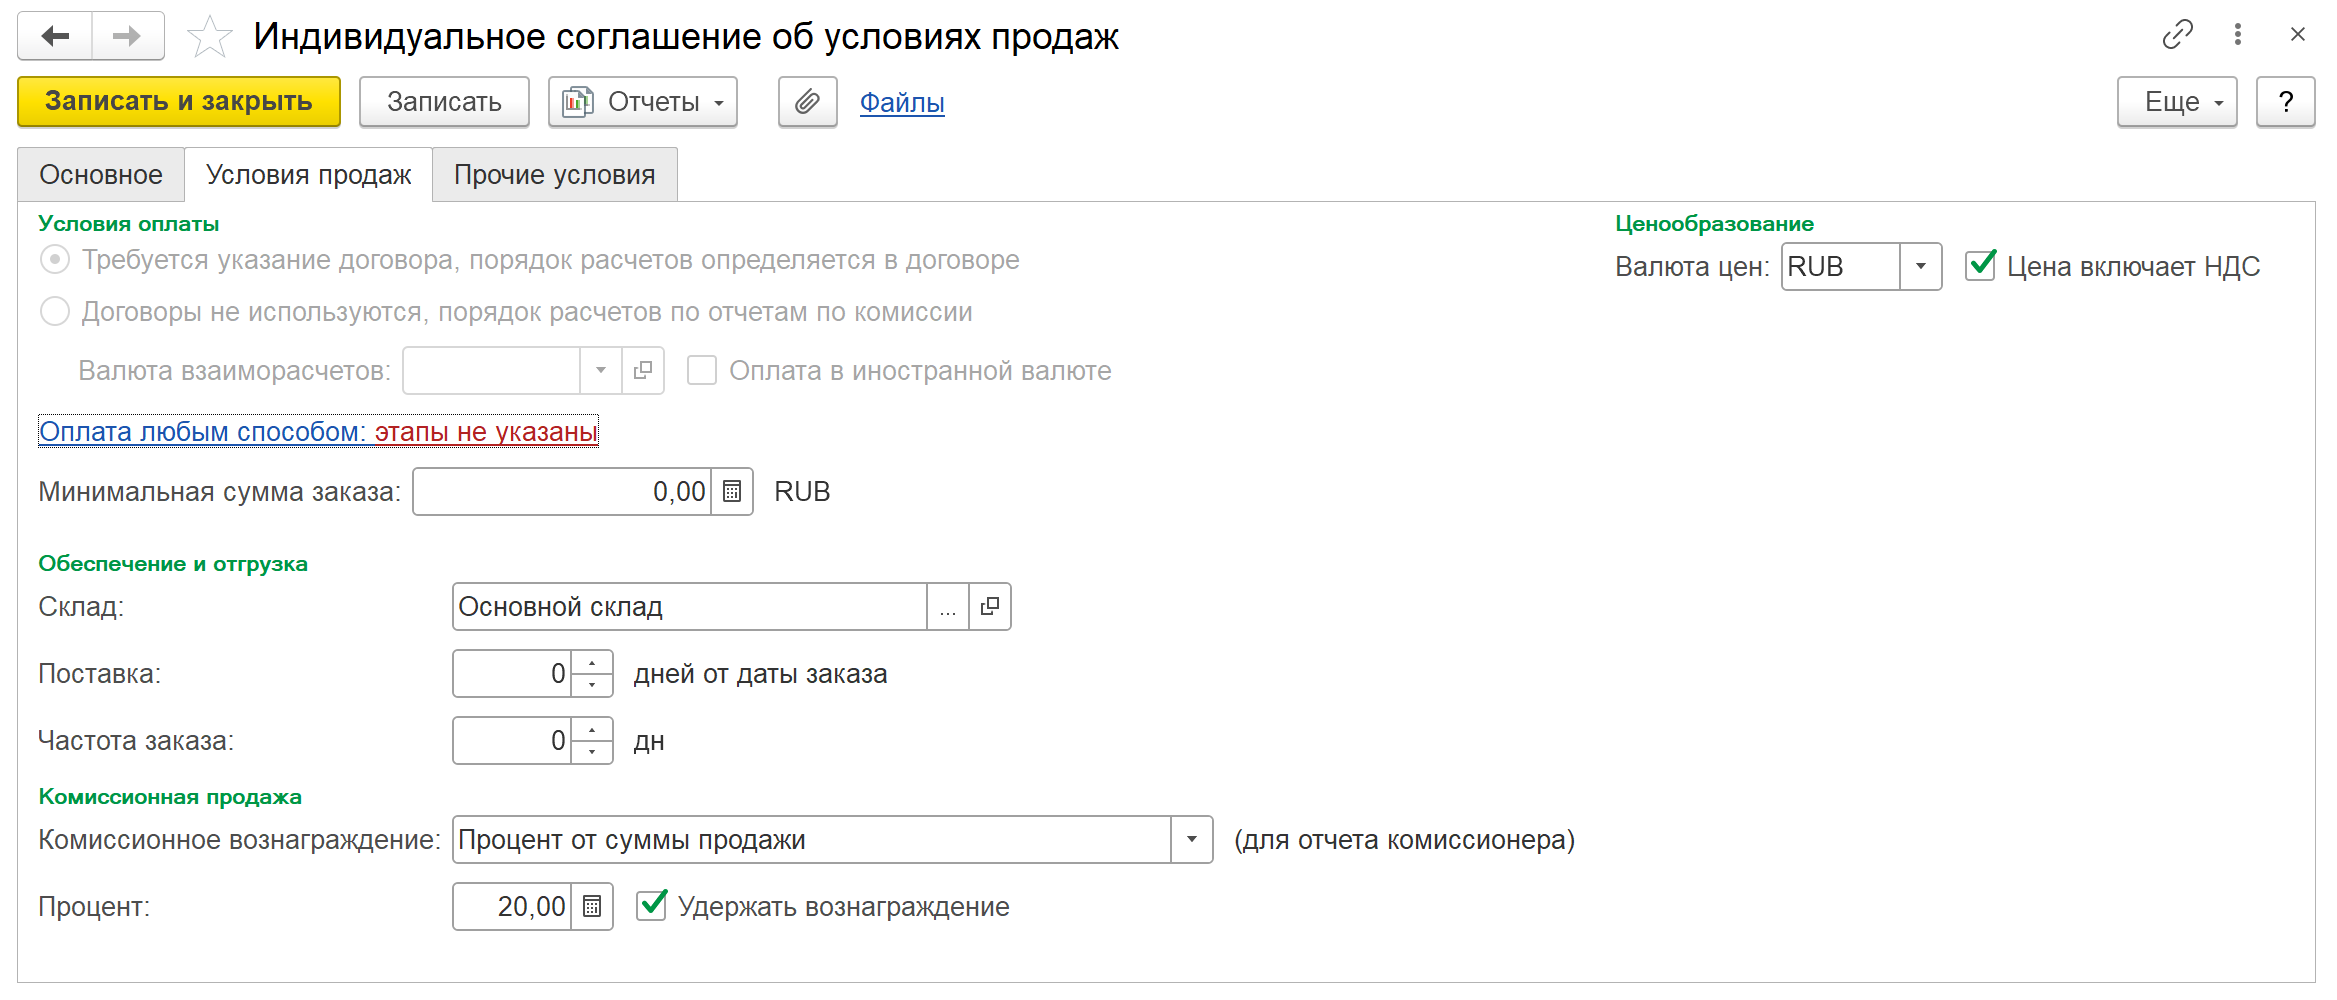
Task: Switch to the Прочие условия tab
Action: click(x=554, y=175)
